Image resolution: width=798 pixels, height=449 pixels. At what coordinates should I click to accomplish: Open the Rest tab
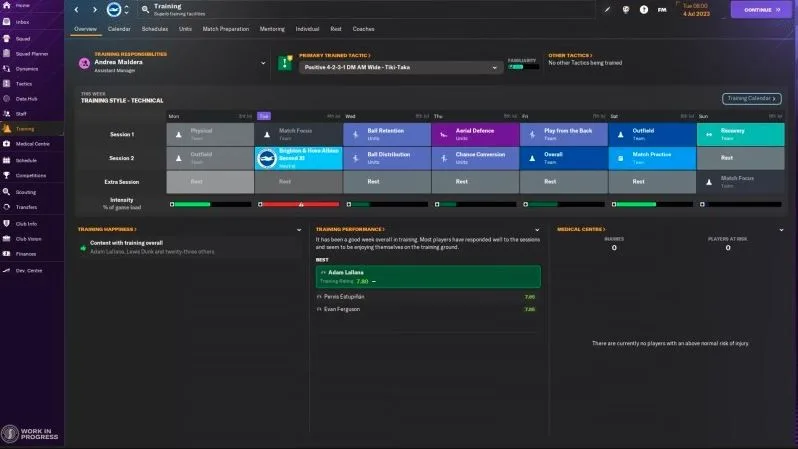(336, 29)
